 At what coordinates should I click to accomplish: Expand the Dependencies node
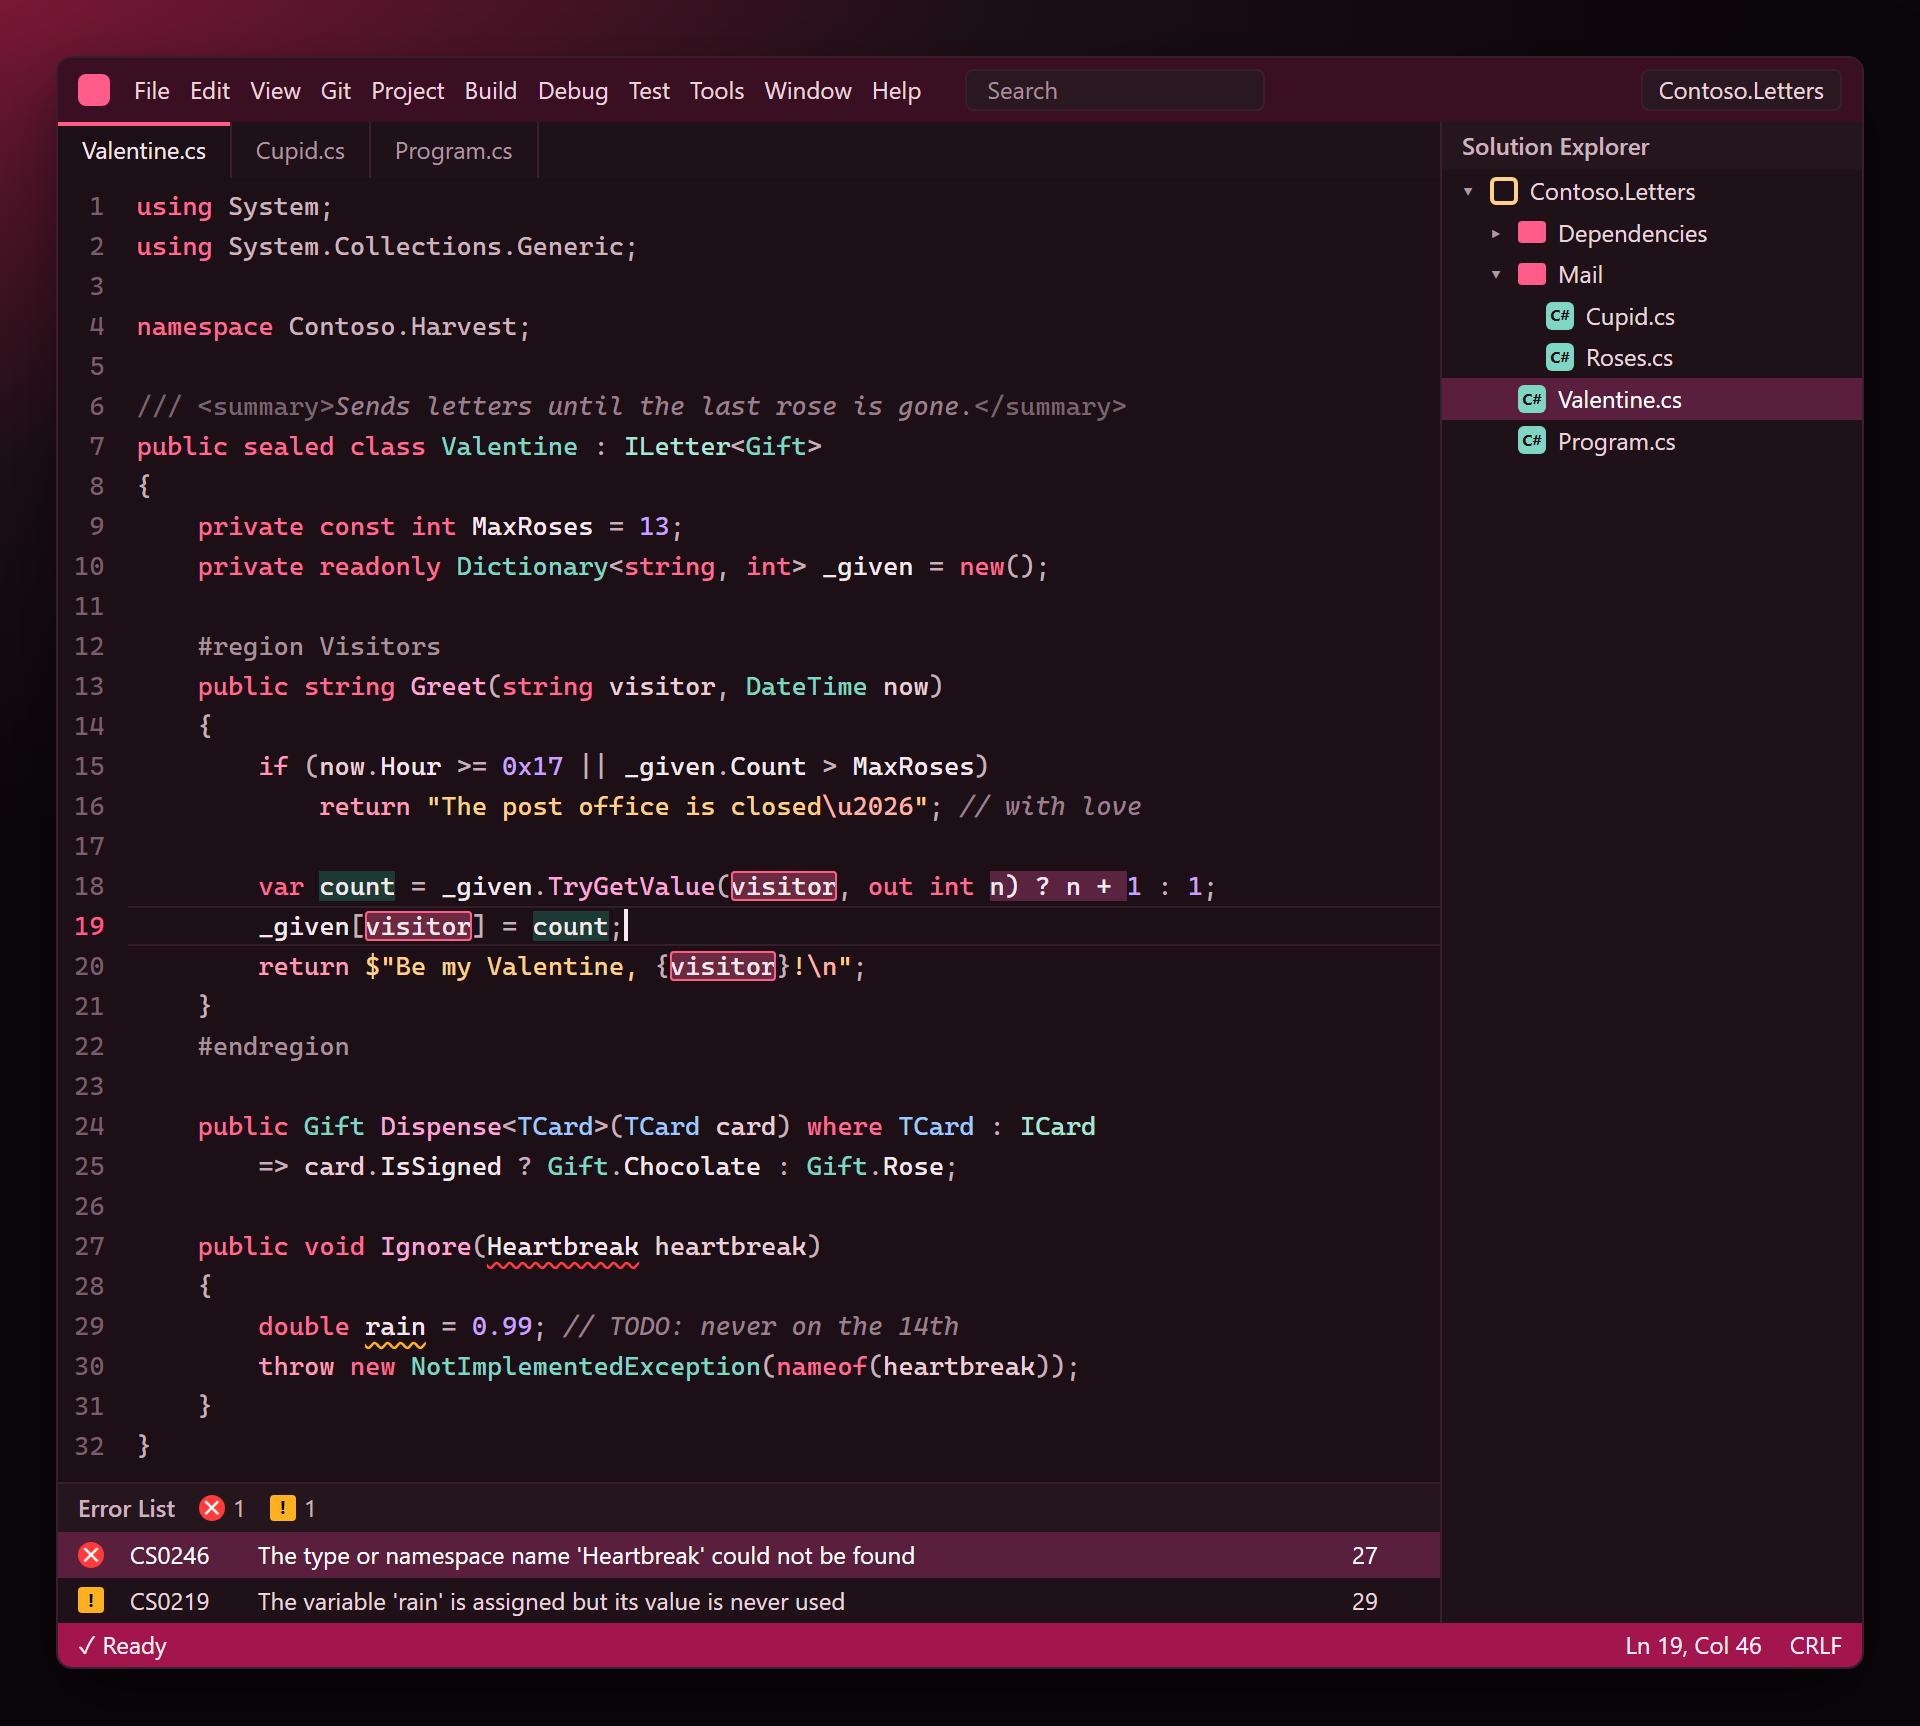coord(1496,233)
